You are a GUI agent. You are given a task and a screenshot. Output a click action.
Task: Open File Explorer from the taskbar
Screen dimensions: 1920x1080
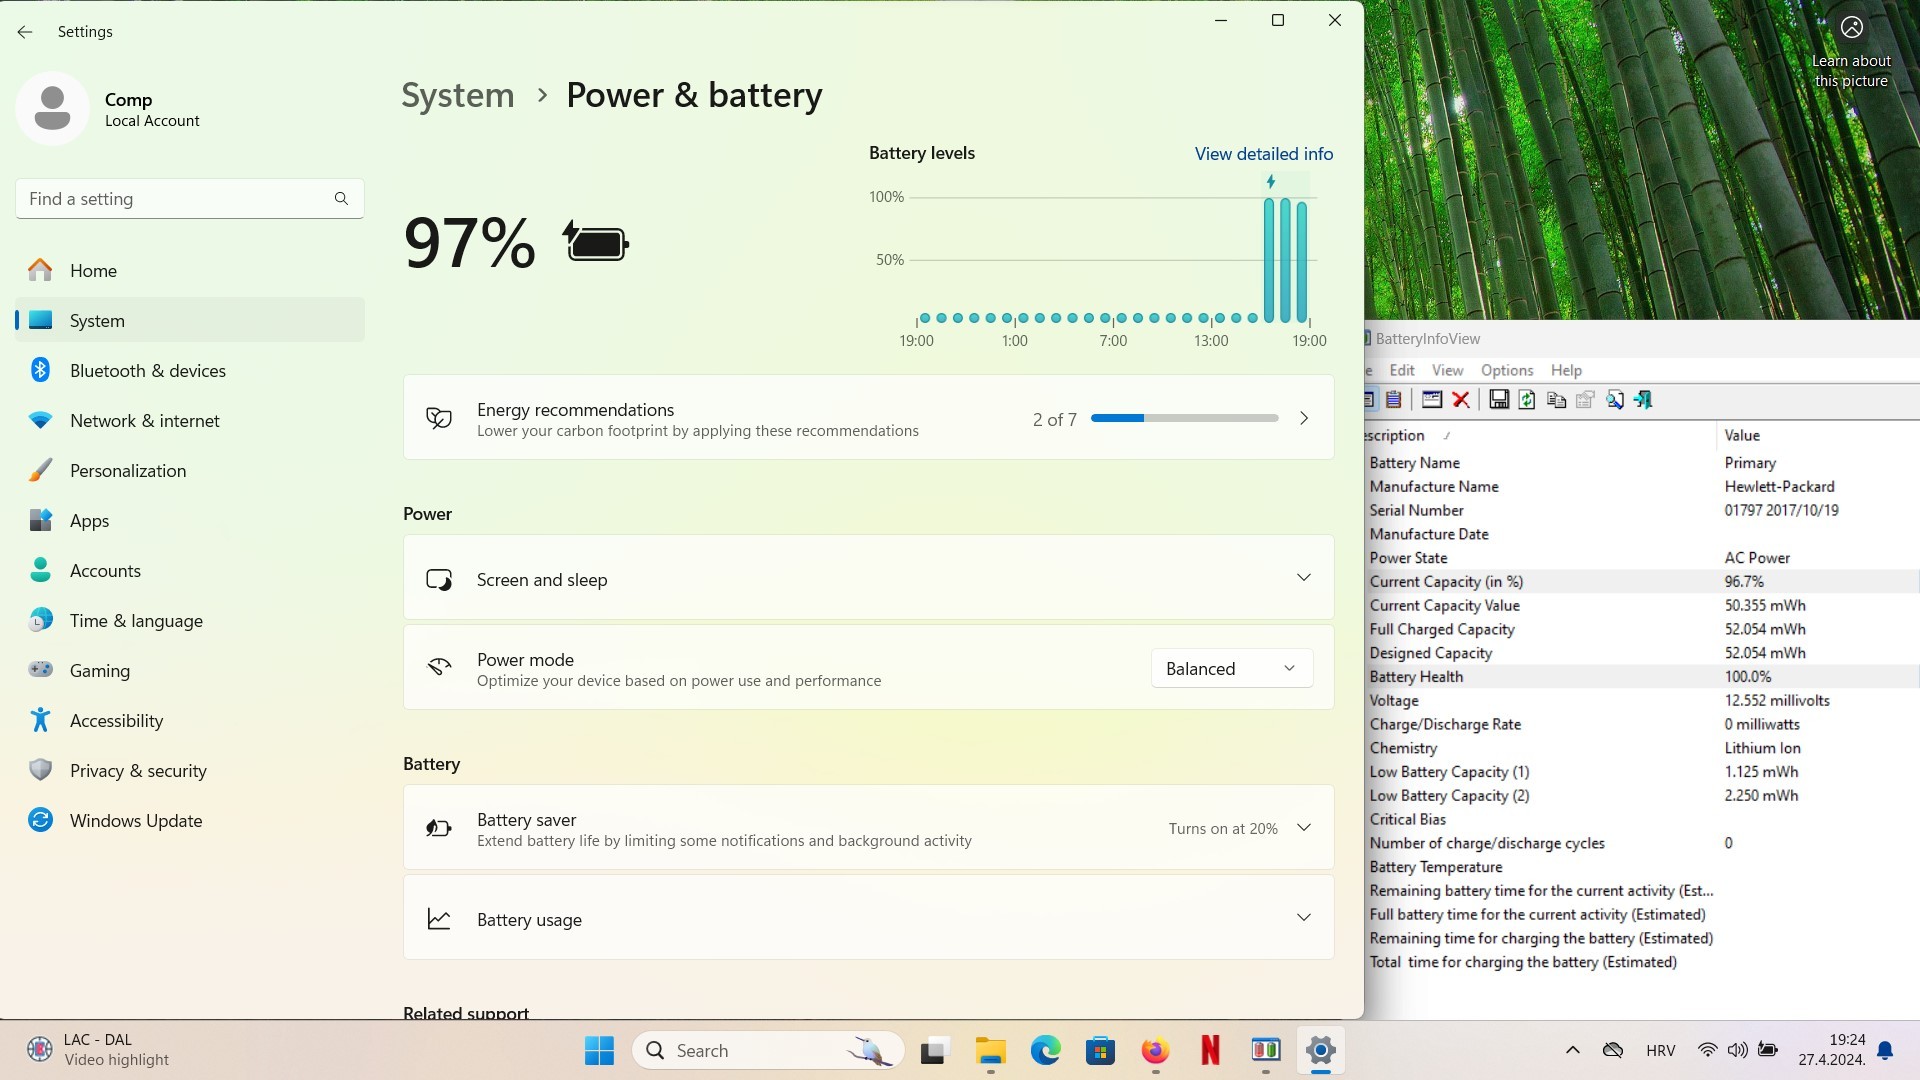point(990,1050)
